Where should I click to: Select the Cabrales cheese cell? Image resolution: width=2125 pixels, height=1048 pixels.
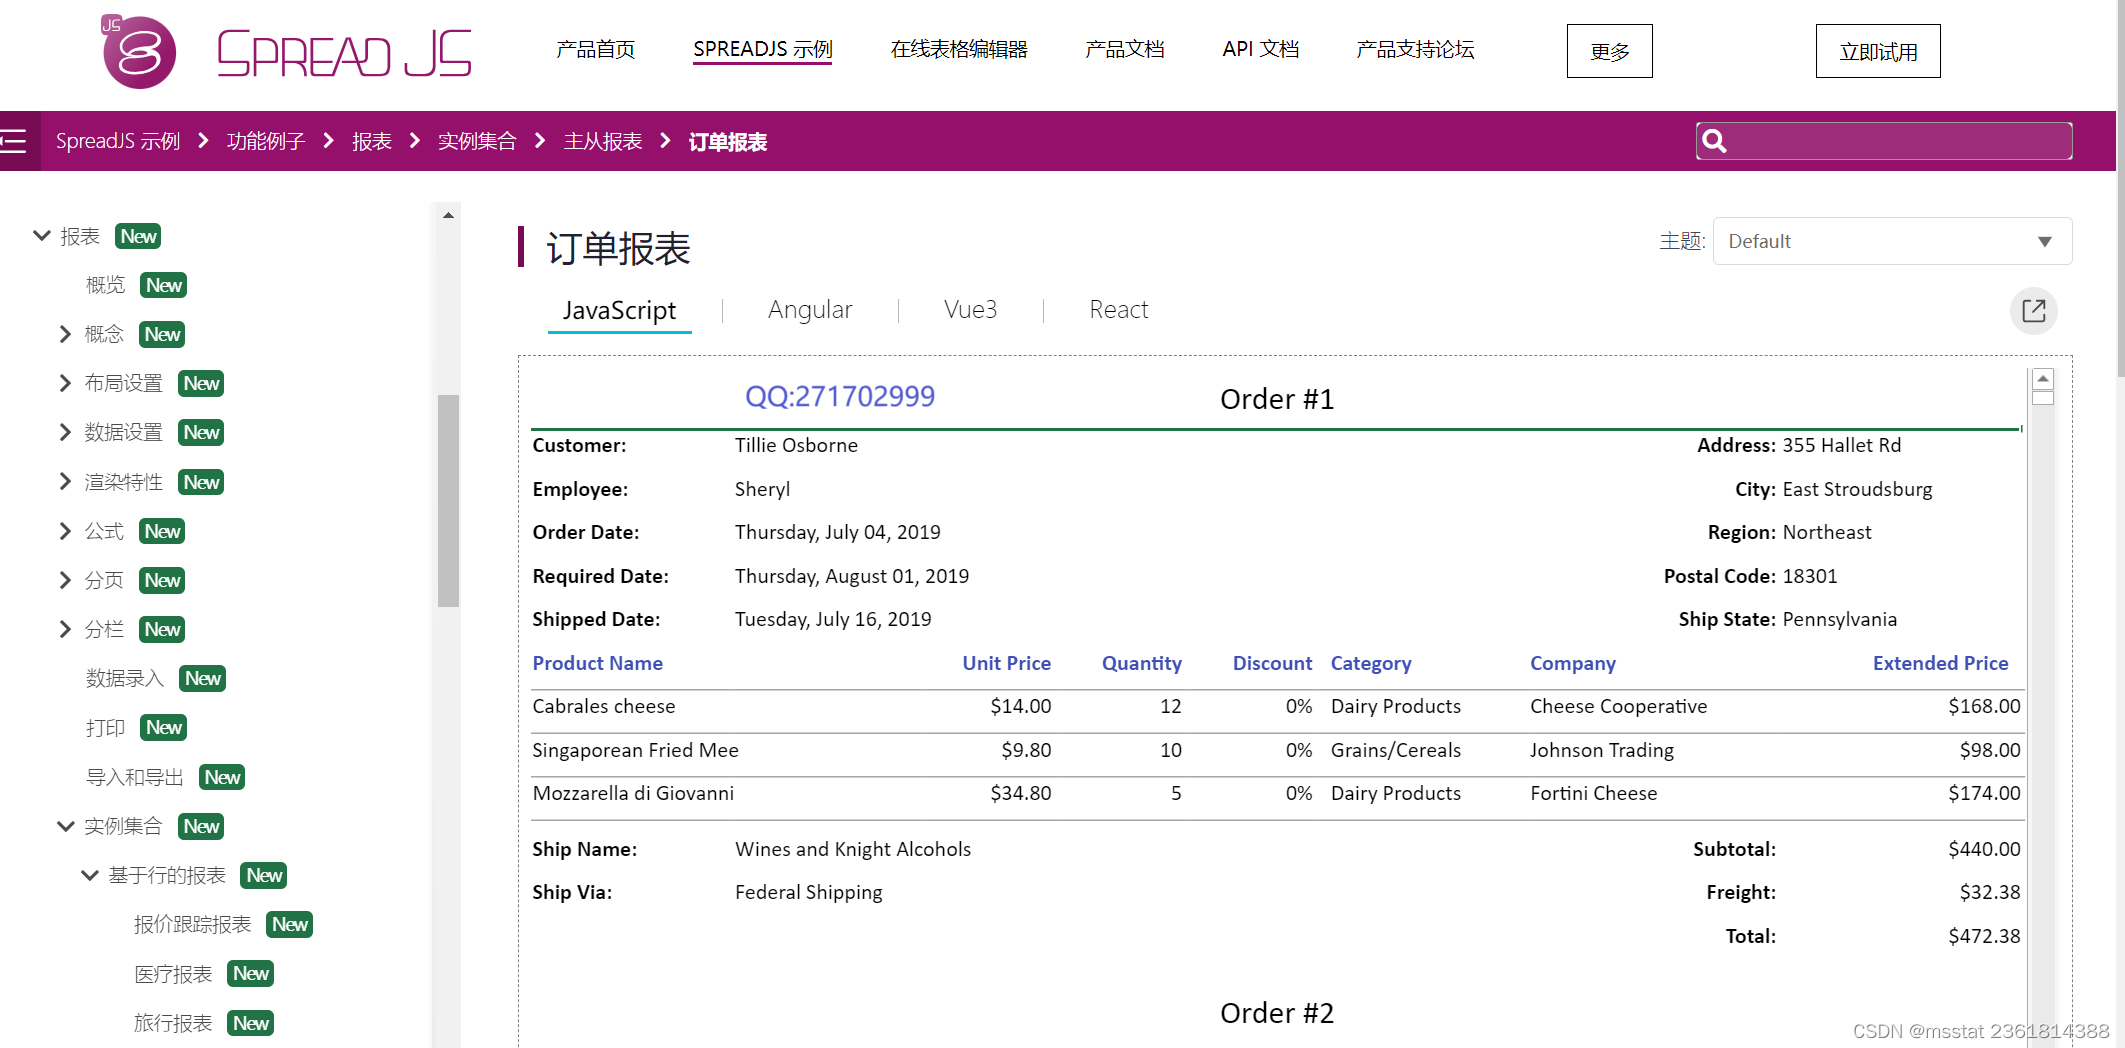[604, 706]
